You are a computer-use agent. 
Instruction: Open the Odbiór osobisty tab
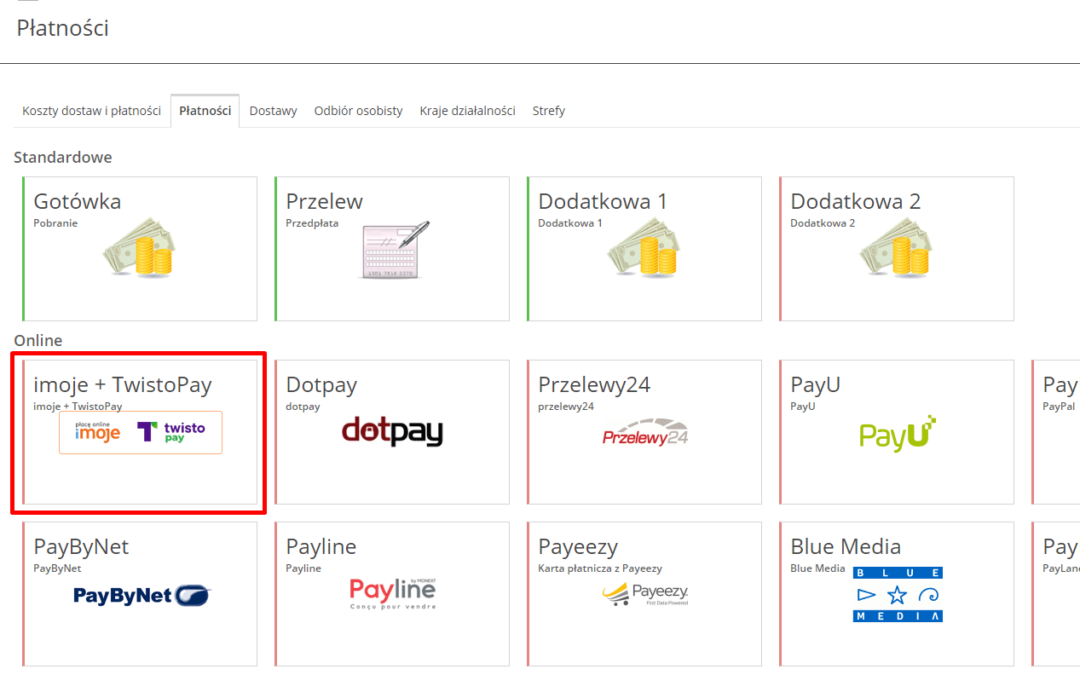(x=358, y=111)
